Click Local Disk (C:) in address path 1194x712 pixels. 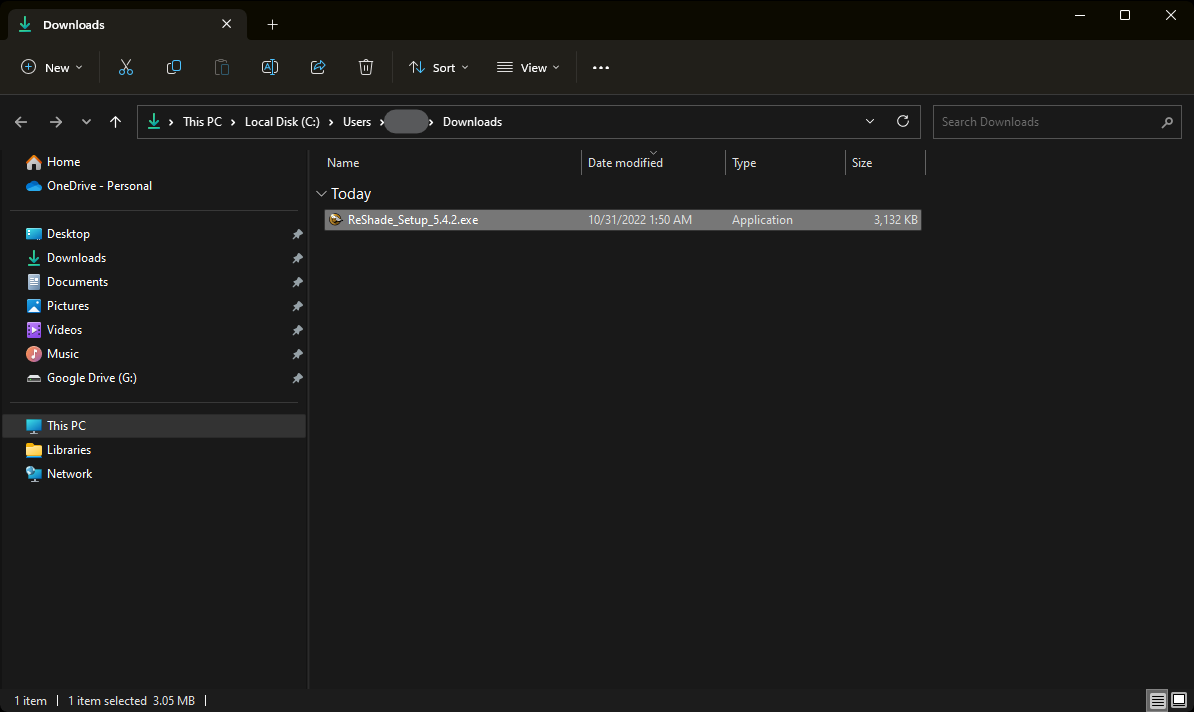(x=283, y=122)
